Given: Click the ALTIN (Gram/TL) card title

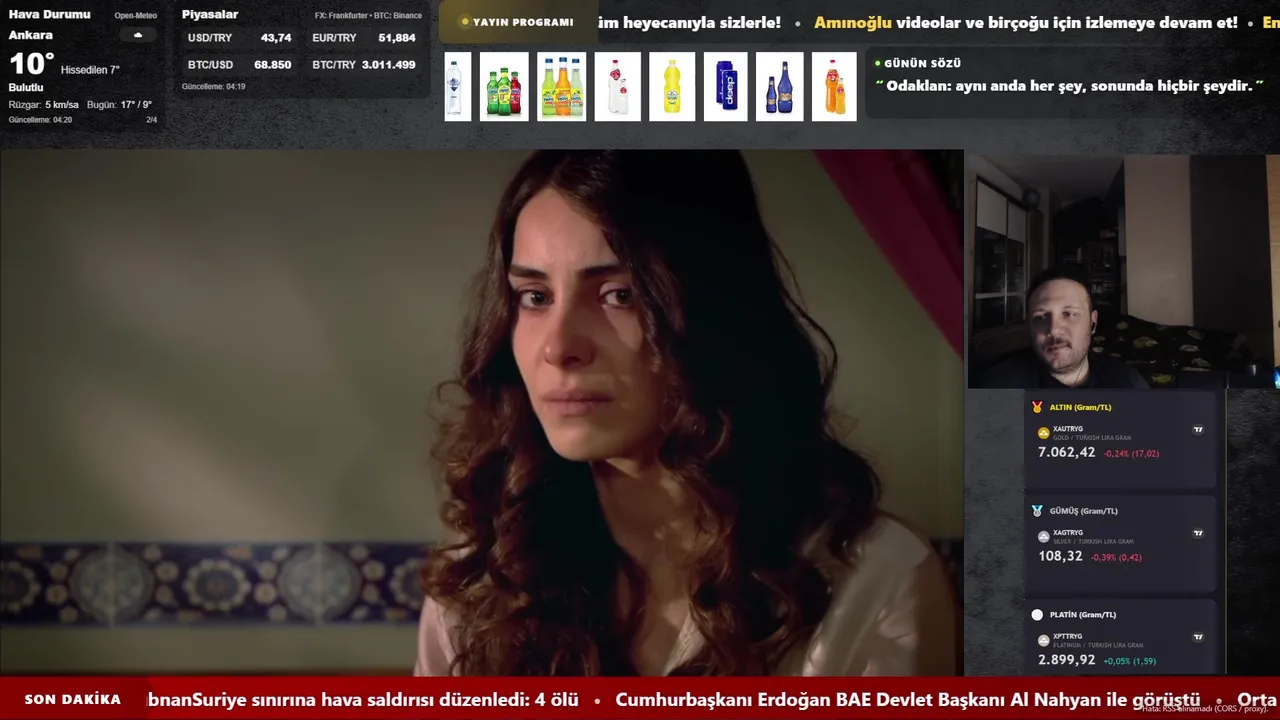Looking at the screenshot, I should pos(1080,407).
